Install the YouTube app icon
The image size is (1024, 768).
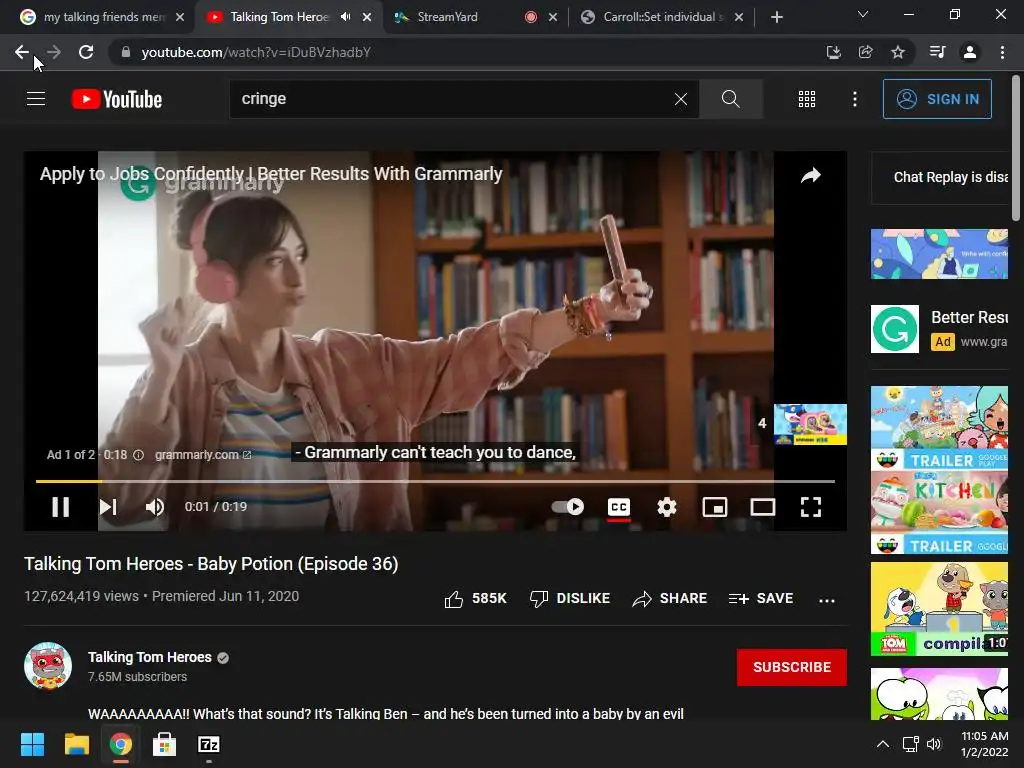[x=833, y=52]
